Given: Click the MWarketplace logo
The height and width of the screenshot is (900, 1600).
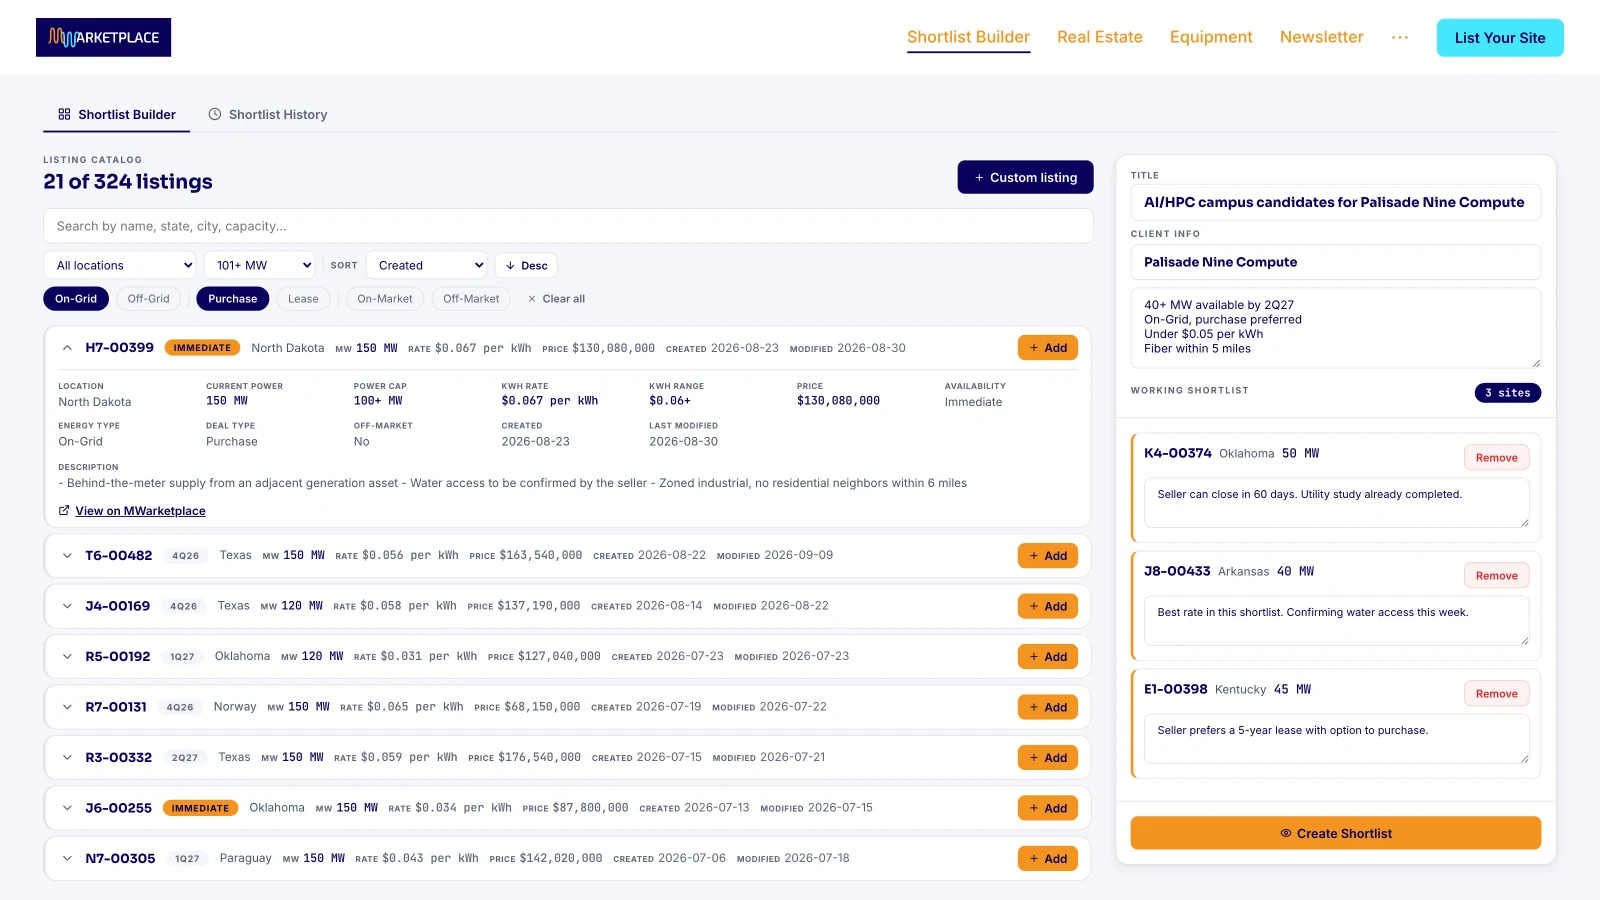Looking at the screenshot, I should 103,37.
